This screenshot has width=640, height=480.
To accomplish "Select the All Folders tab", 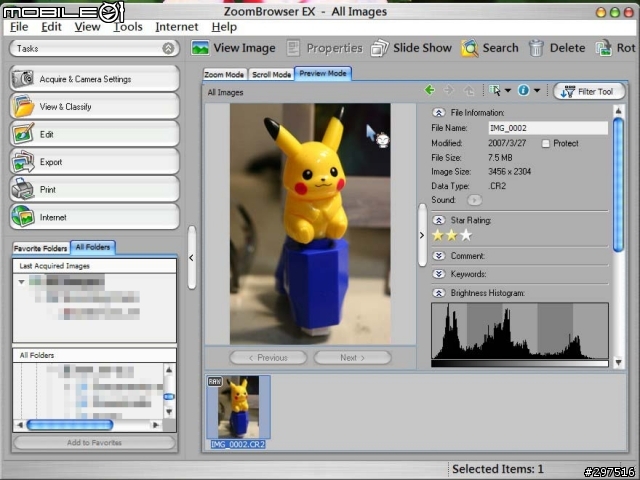I will point(93,247).
